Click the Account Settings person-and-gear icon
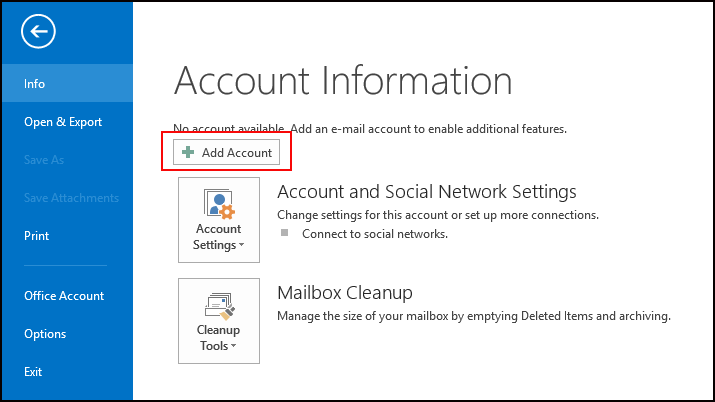 point(218,203)
